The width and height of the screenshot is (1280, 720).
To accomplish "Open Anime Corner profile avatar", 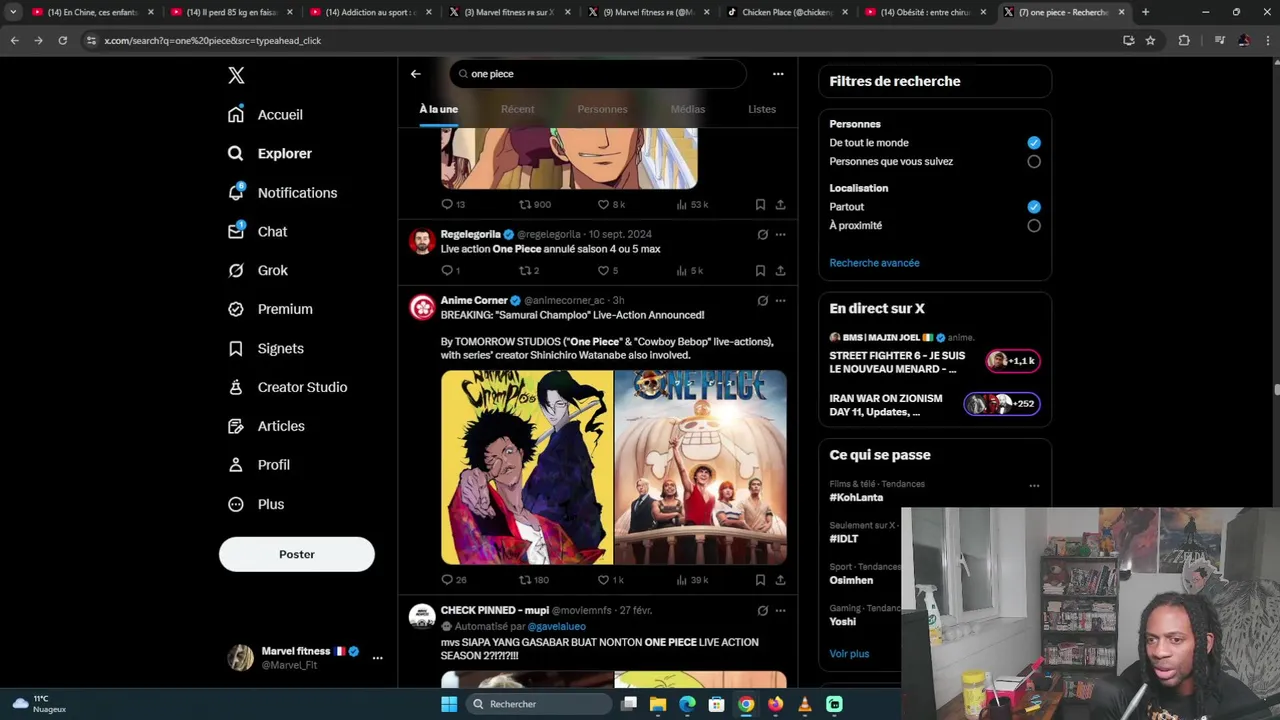I will tap(423, 307).
